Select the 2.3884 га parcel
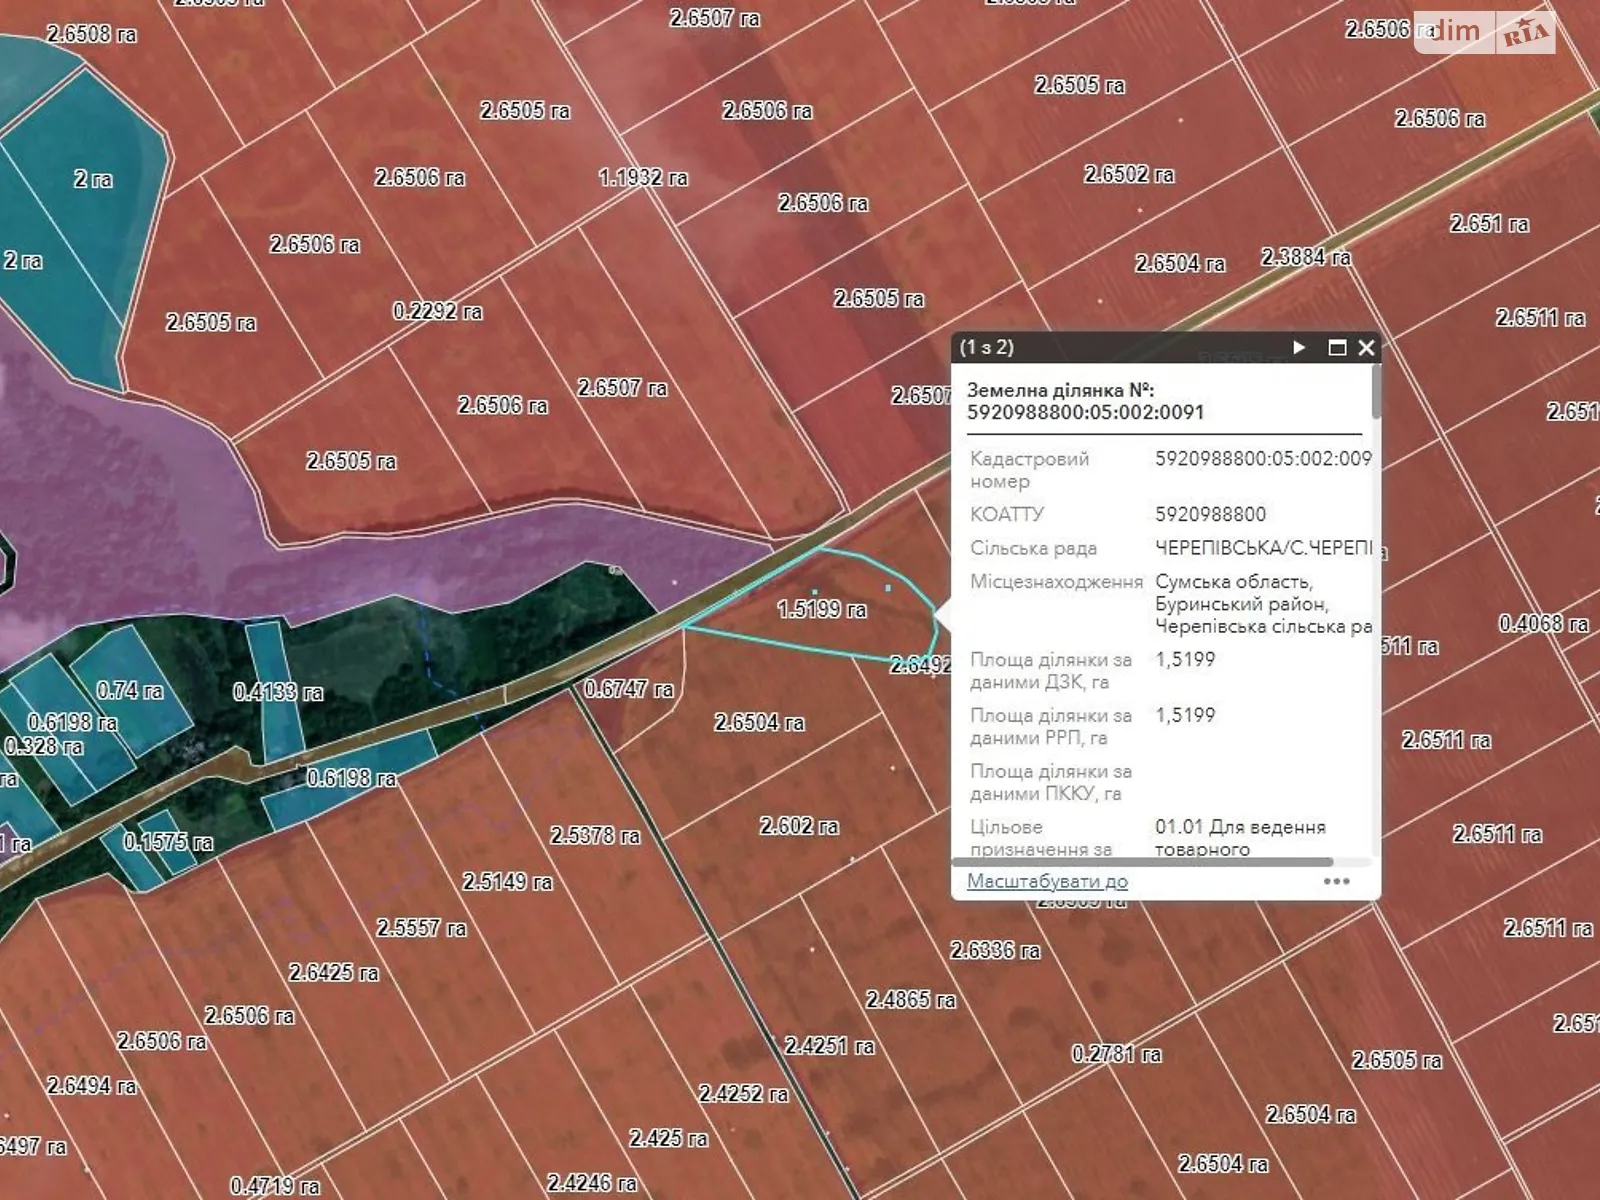 (1305, 257)
